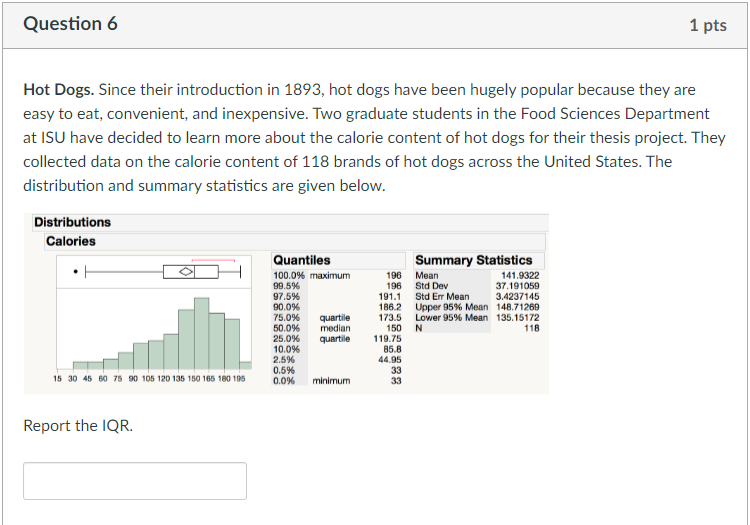
Task: Click the 10.0% quantile value 85.8
Action: click(x=392, y=349)
